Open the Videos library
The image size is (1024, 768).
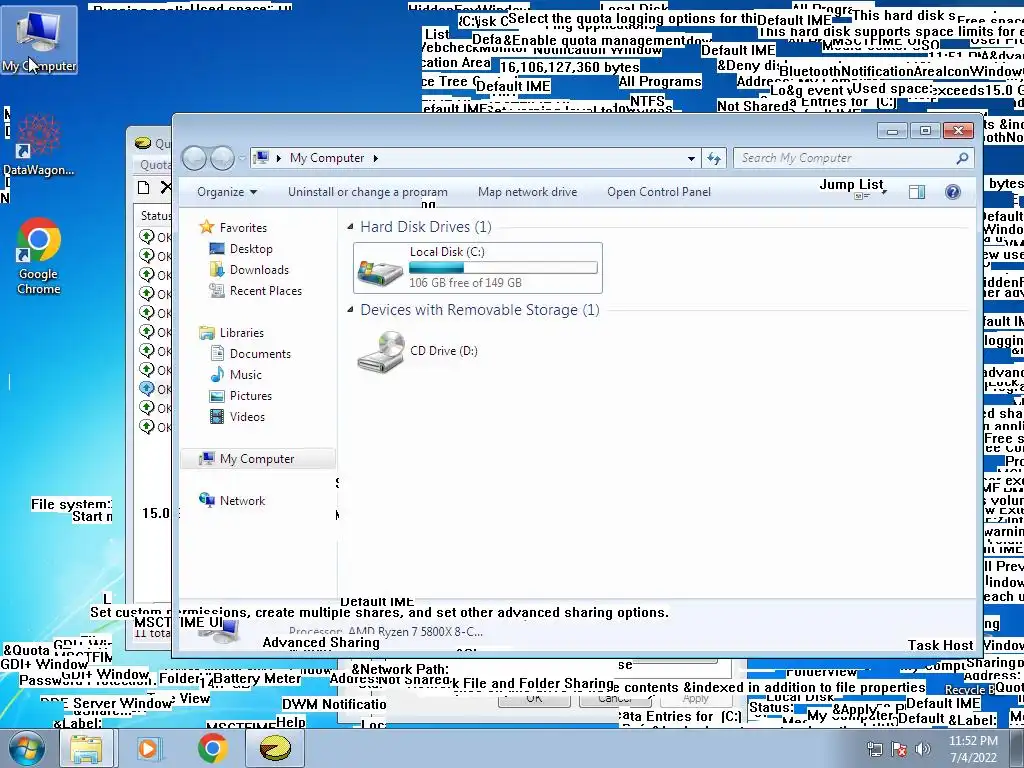coord(237,417)
